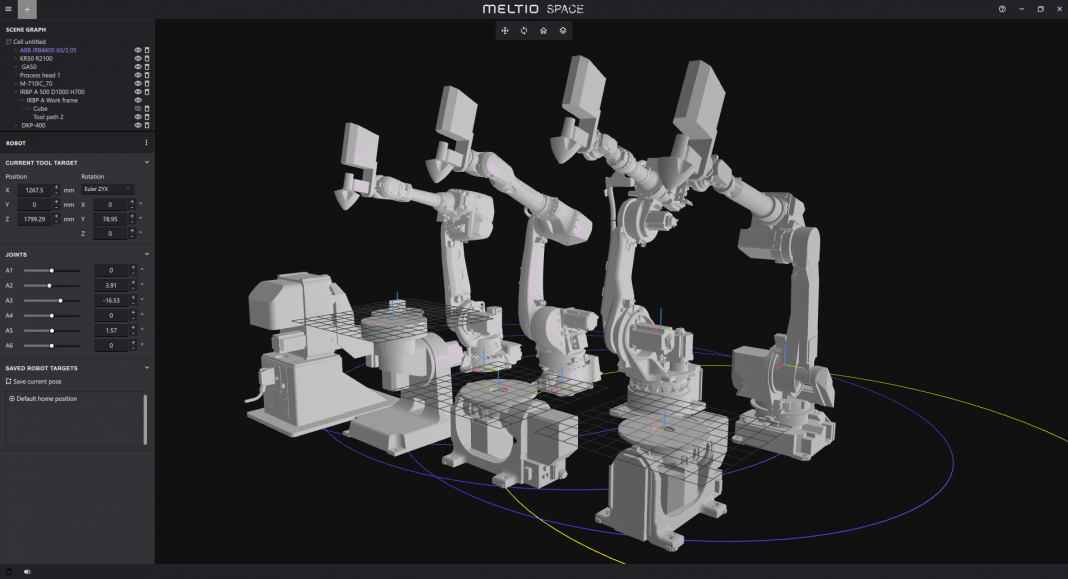Expand the KR50 R2100 tree node
The height and width of the screenshot is (579, 1068).
click(16, 59)
